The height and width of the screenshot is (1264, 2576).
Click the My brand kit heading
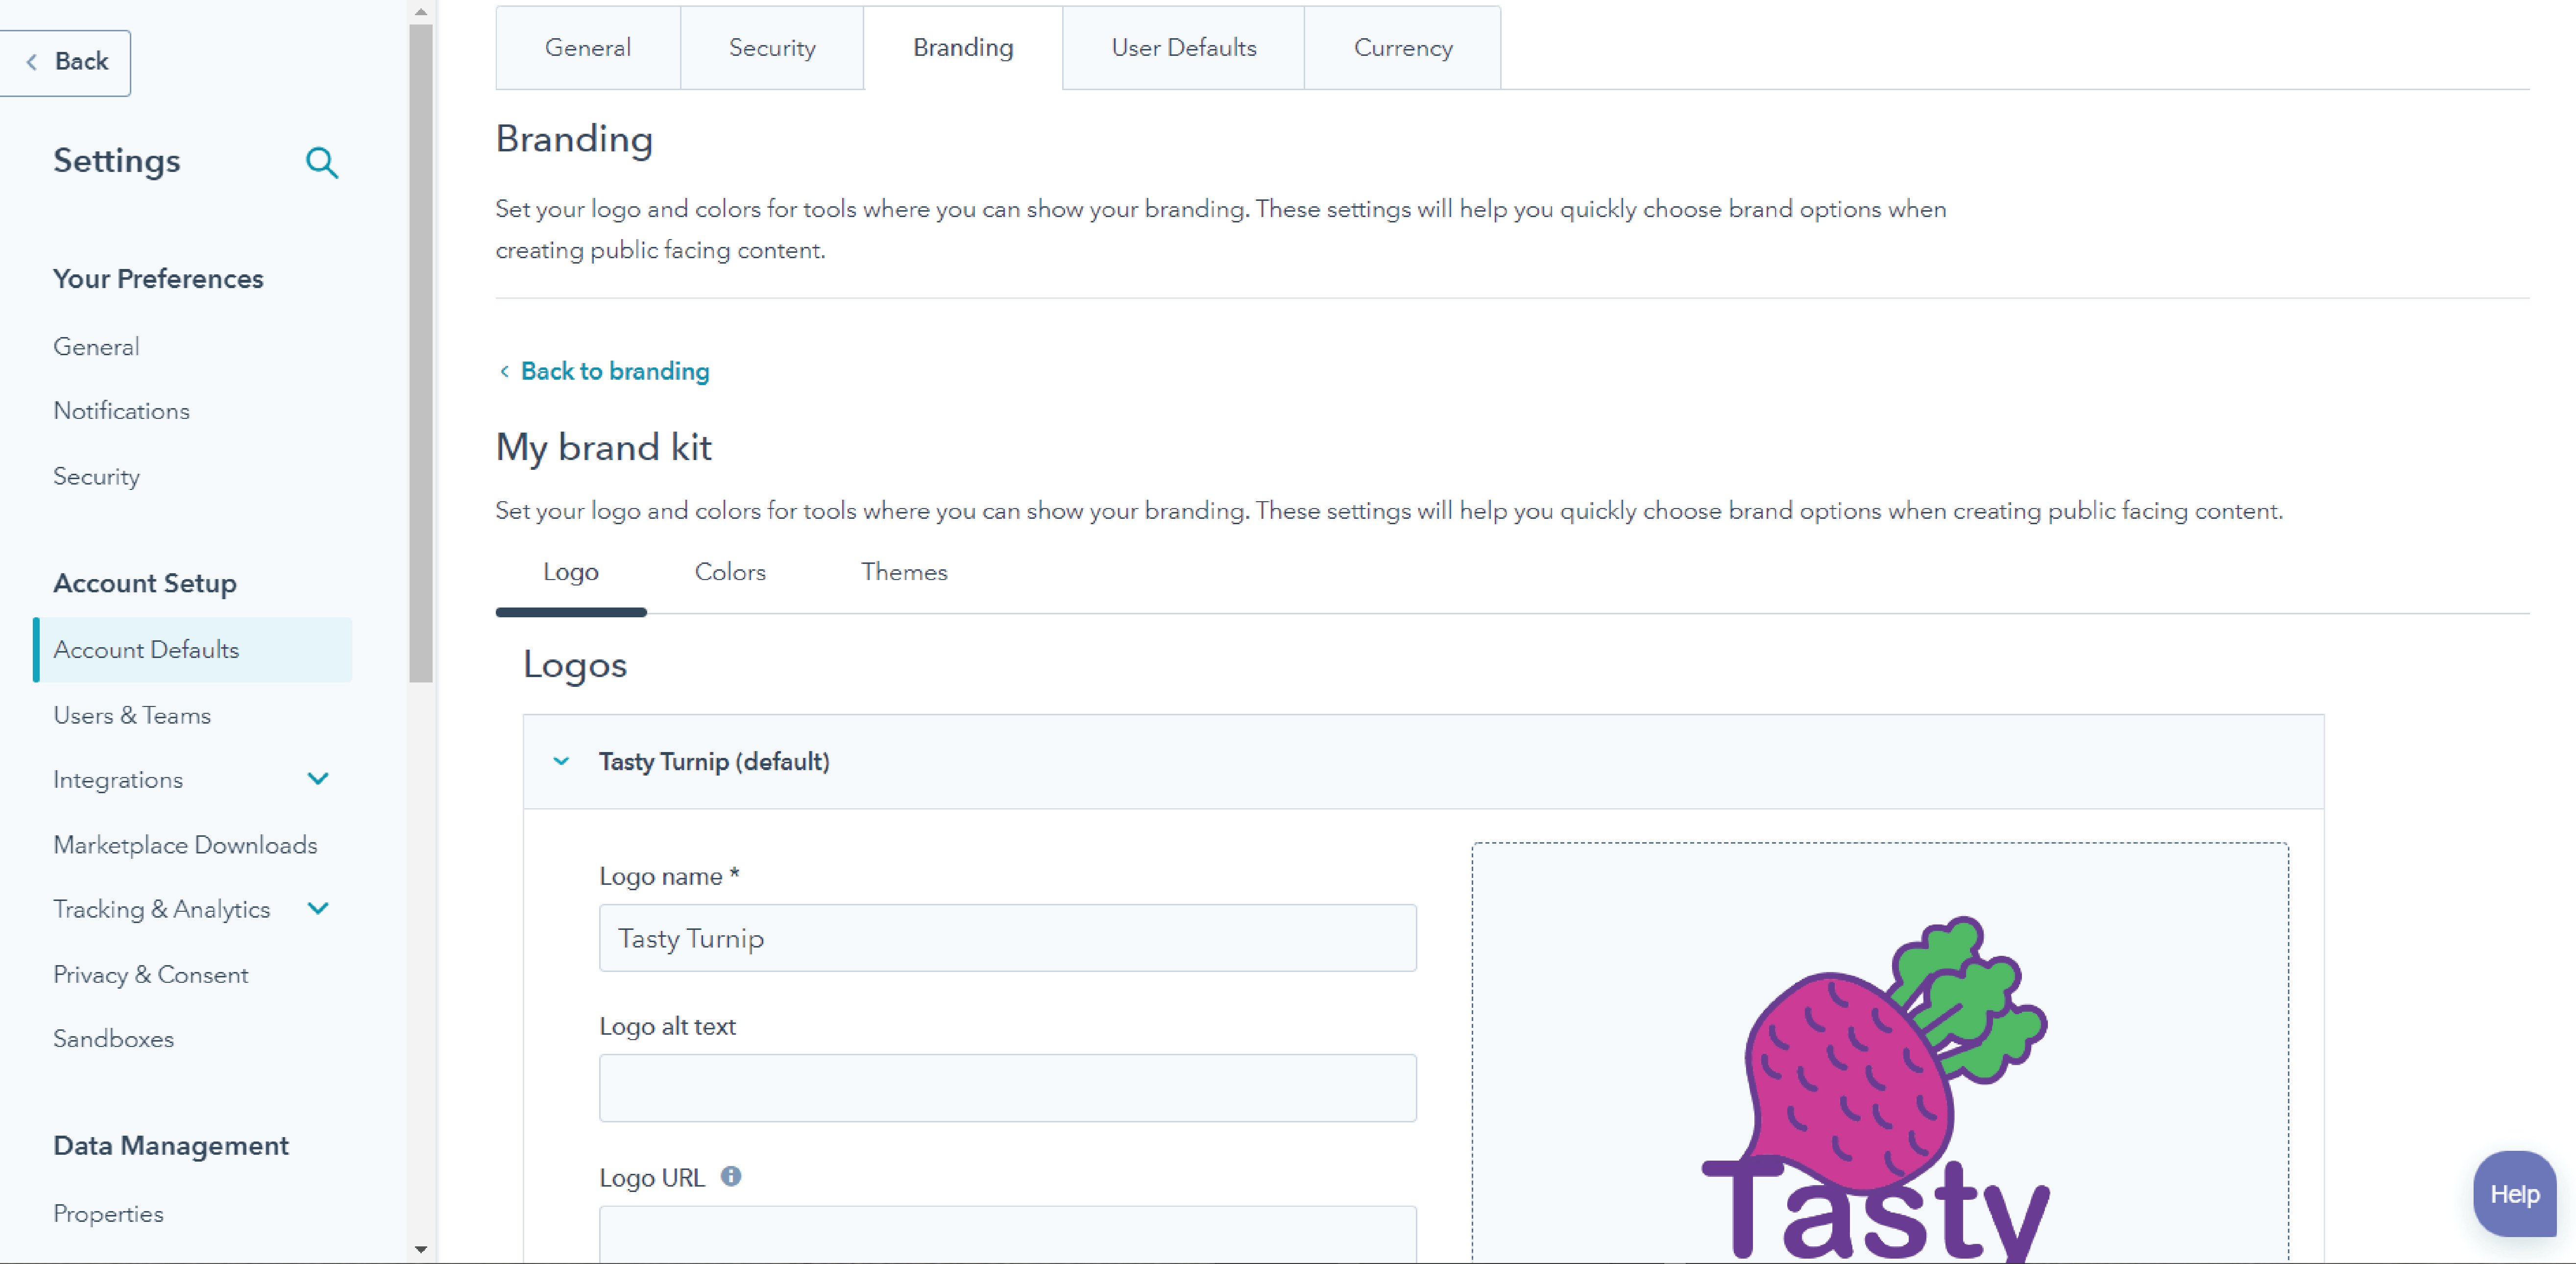[x=603, y=447]
